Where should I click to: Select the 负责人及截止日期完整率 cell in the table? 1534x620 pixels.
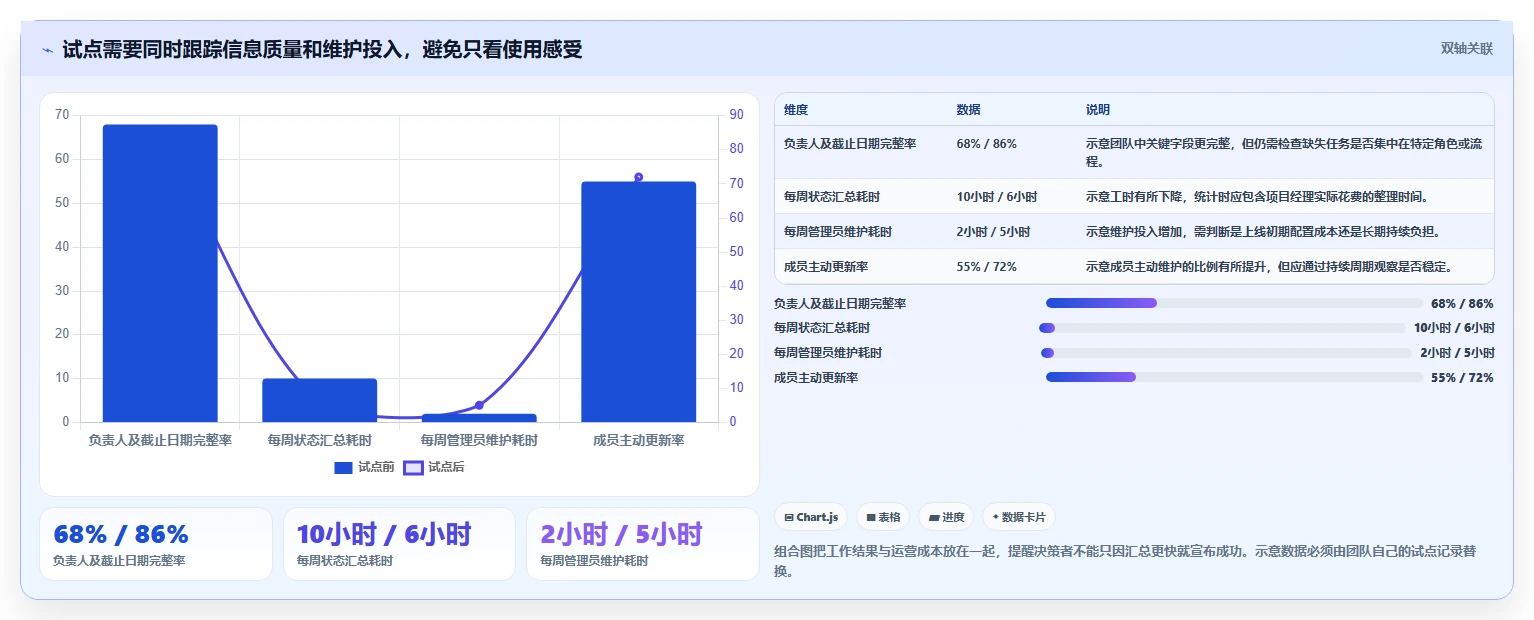tap(850, 144)
